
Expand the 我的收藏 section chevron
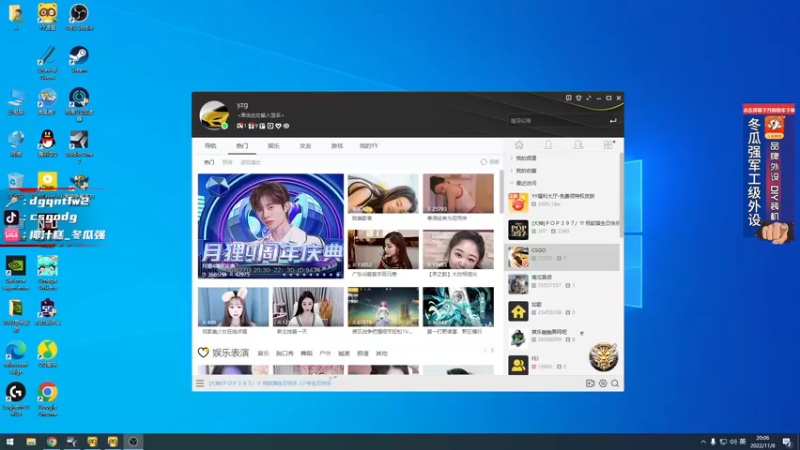(x=512, y=170)
